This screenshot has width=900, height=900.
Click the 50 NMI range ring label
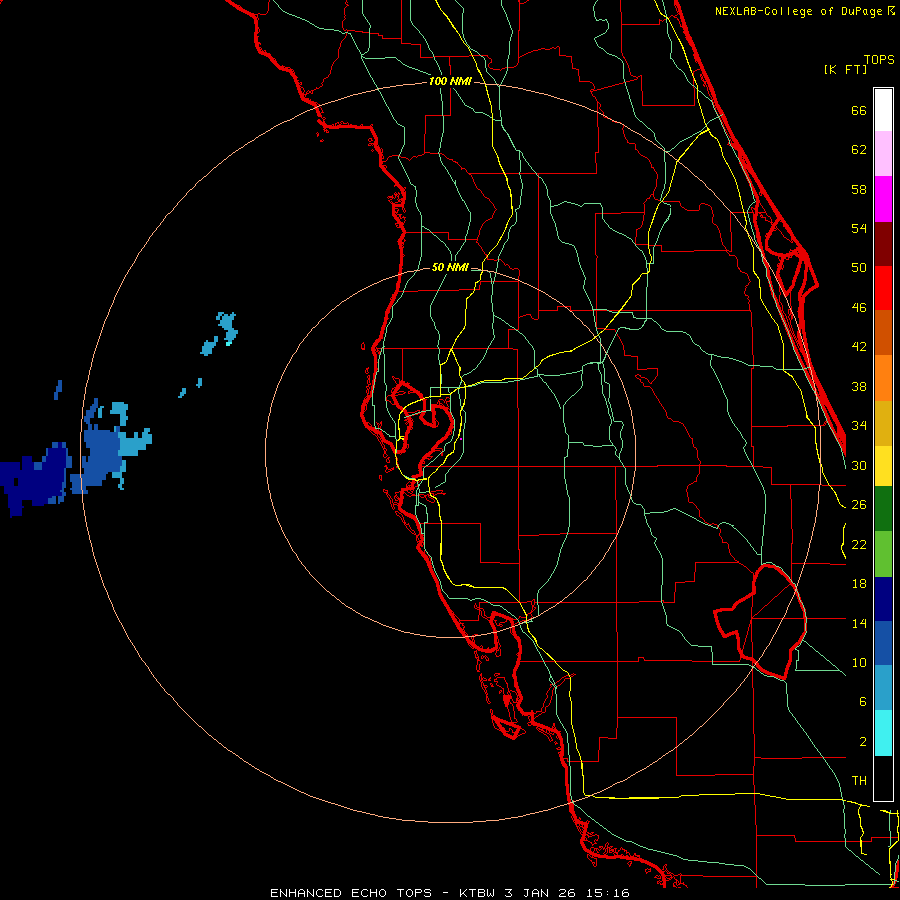click(x=450, y=267)
